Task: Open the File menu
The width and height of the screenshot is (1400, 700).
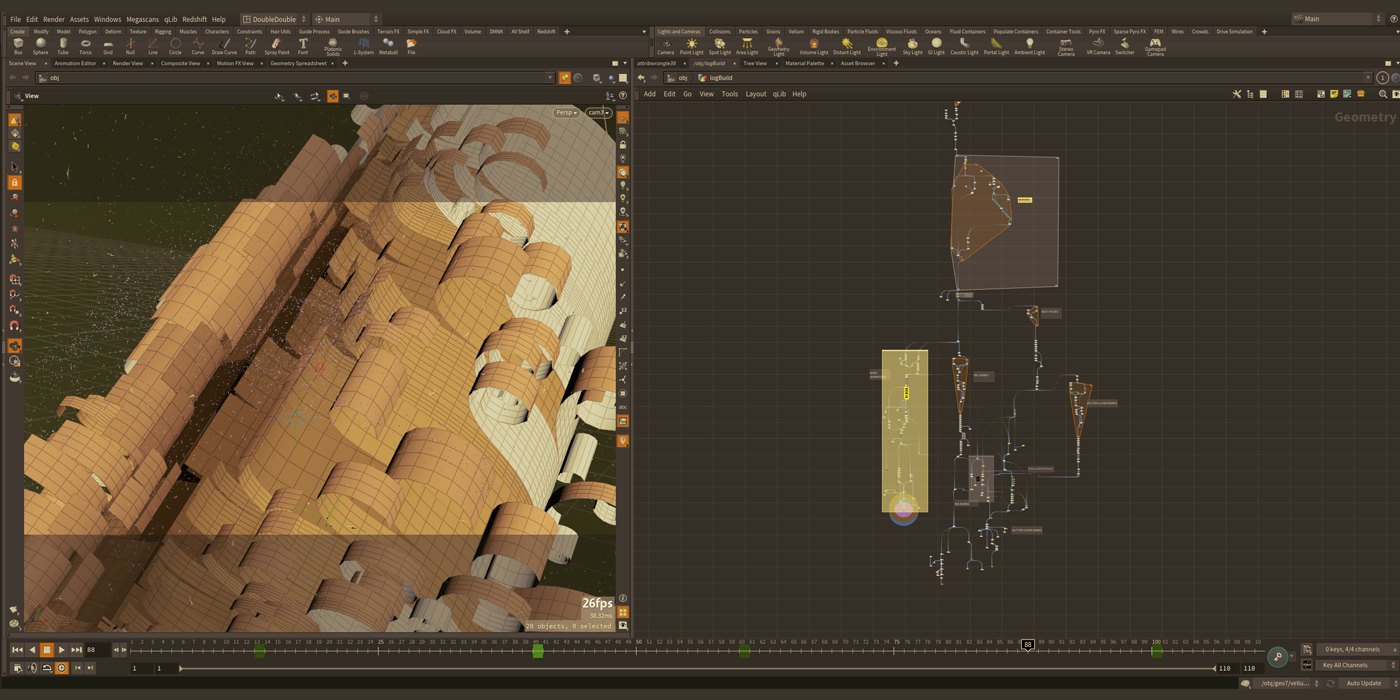Action: click(x=15, y=19)
